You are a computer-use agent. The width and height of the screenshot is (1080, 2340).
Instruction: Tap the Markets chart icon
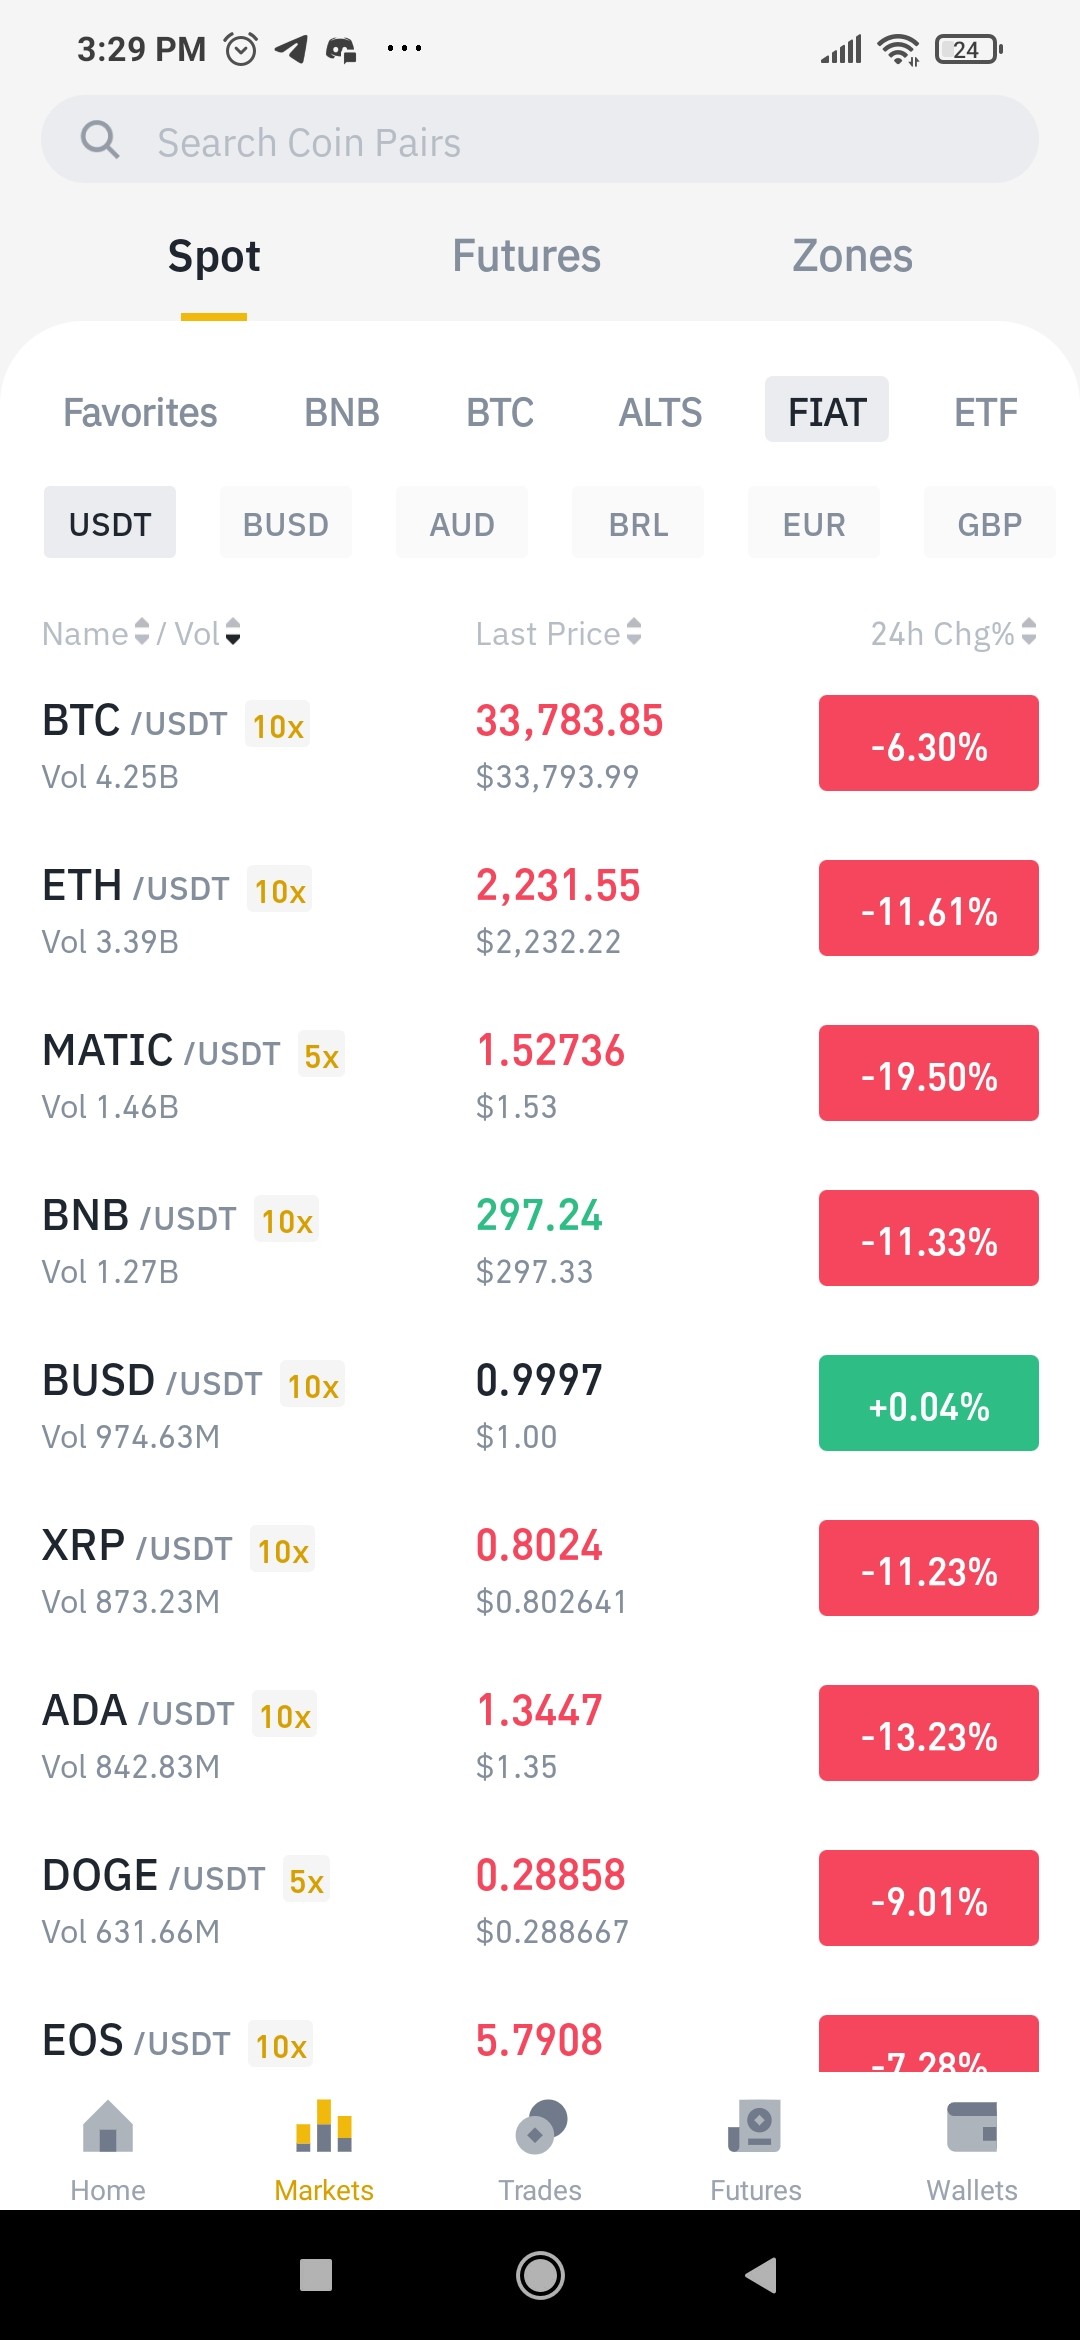coord(324,2126)
